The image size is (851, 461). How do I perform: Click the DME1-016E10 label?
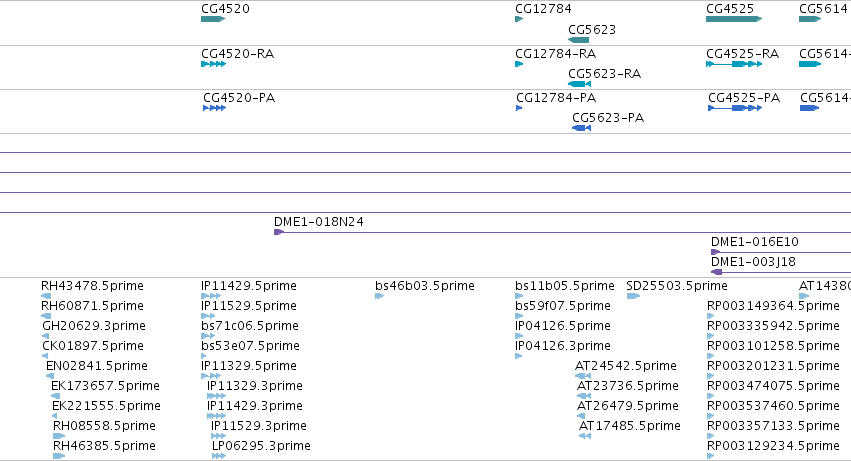754,242
